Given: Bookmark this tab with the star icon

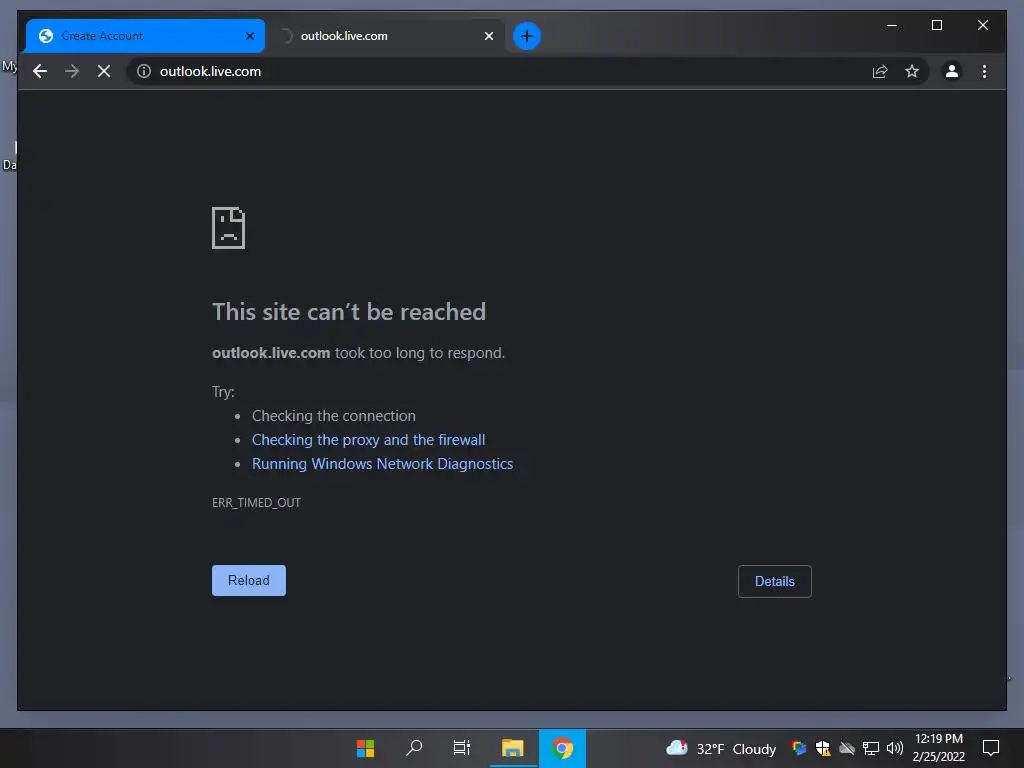Looking at the screenshot, I should (x=912, y=71).
